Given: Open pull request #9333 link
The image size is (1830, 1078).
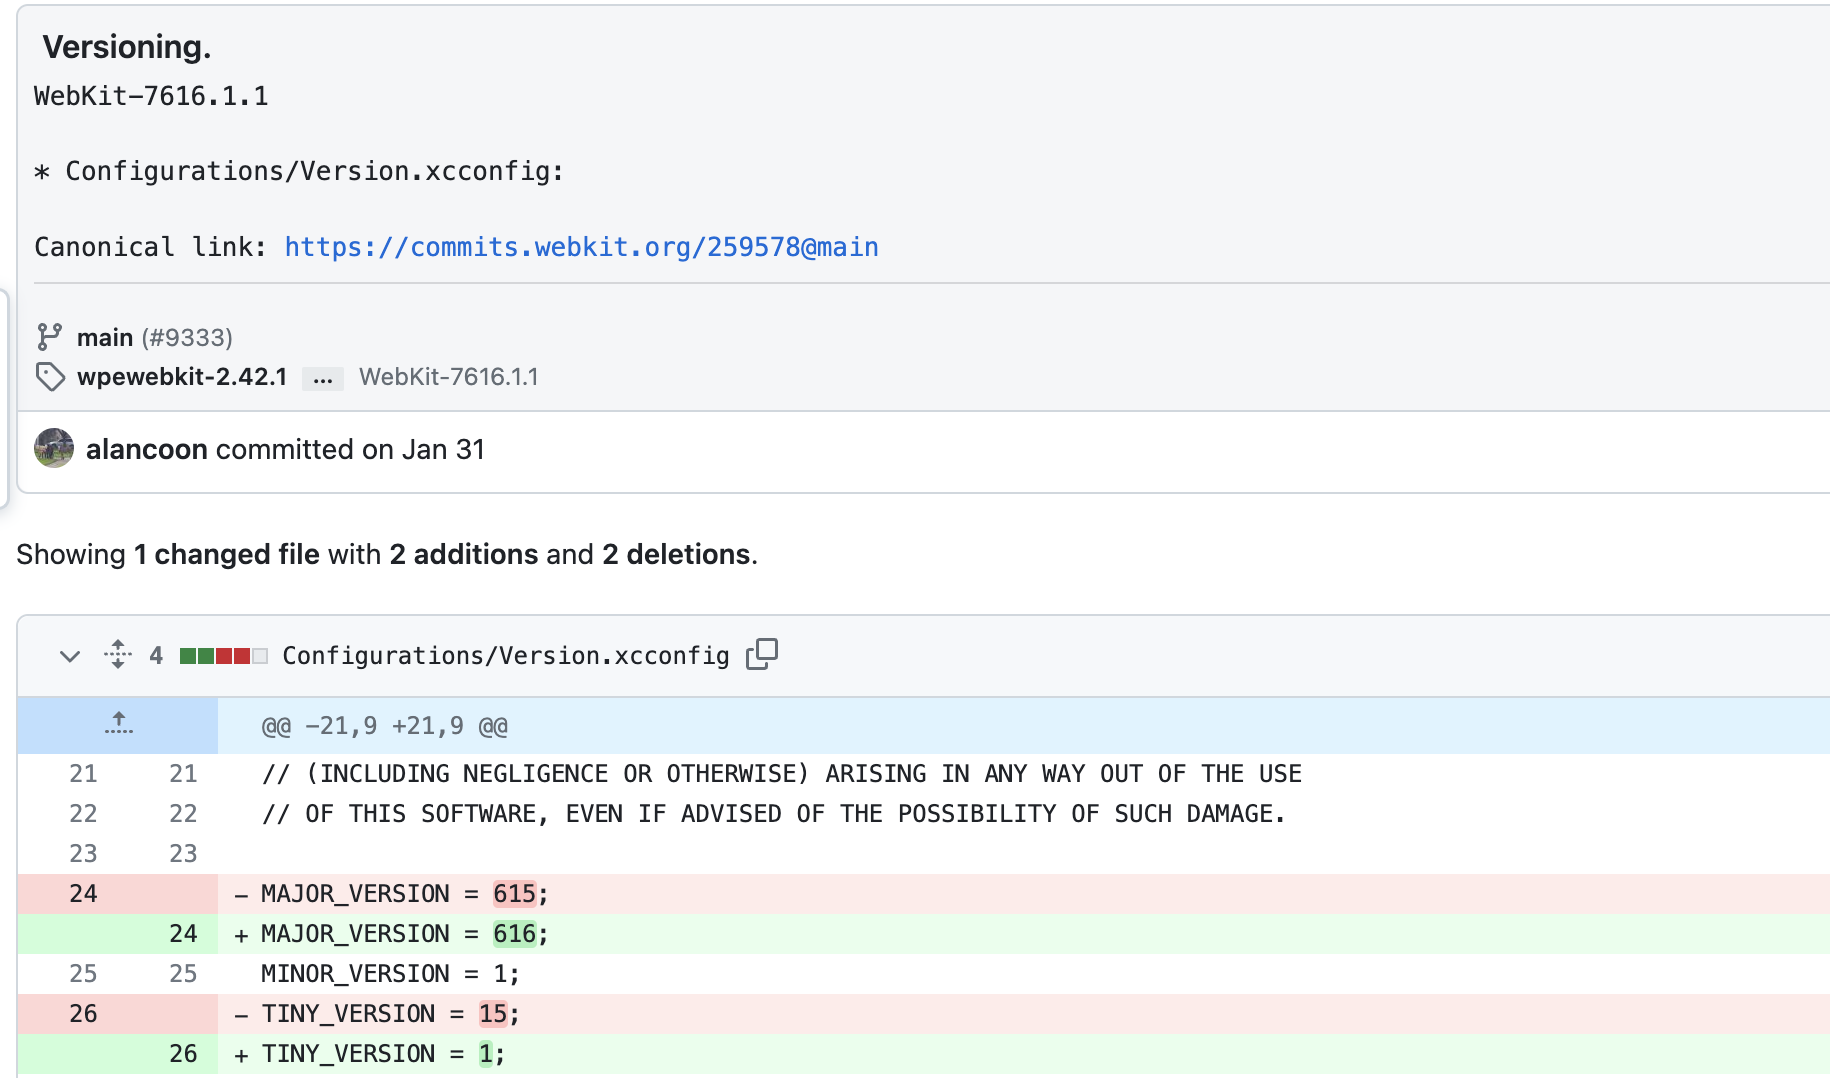Looking at the screenshot, I should [187, 338].
